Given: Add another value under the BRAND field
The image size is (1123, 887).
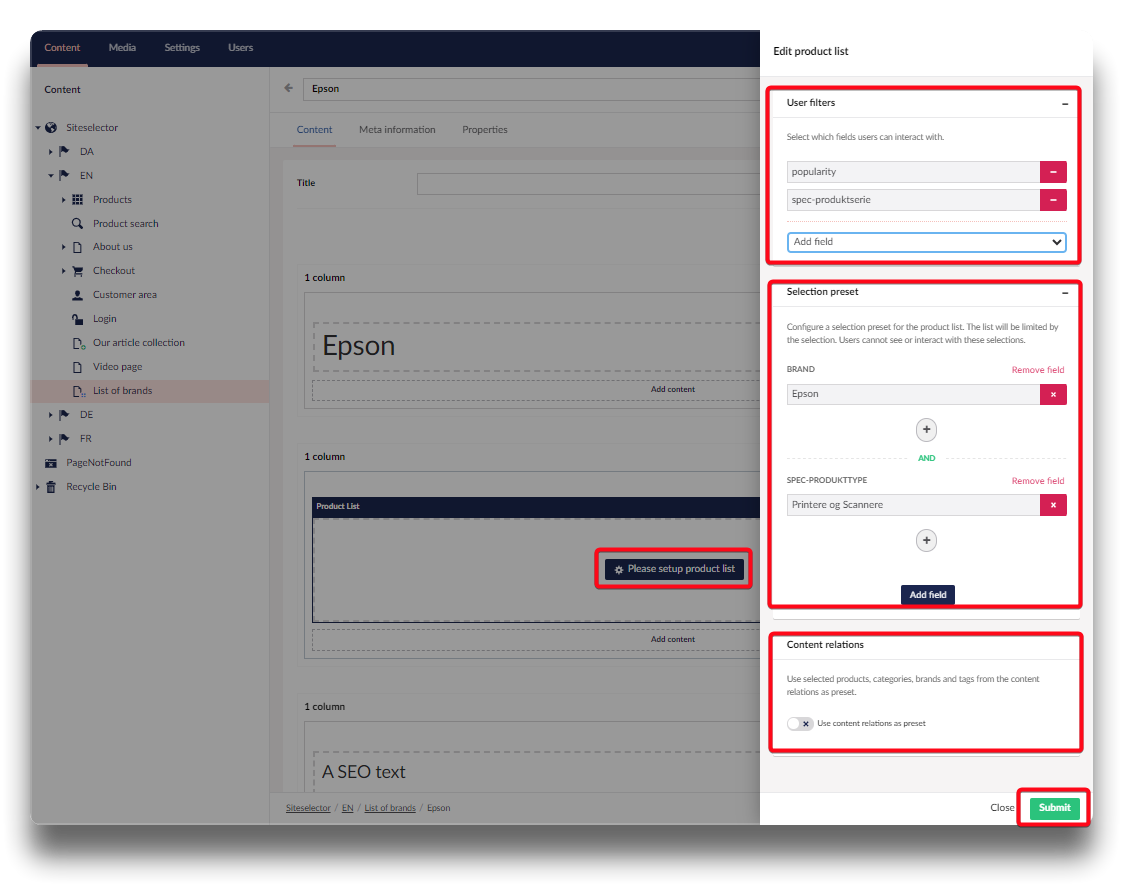Looking at the screenshot, I should click(x=926, y=430).
